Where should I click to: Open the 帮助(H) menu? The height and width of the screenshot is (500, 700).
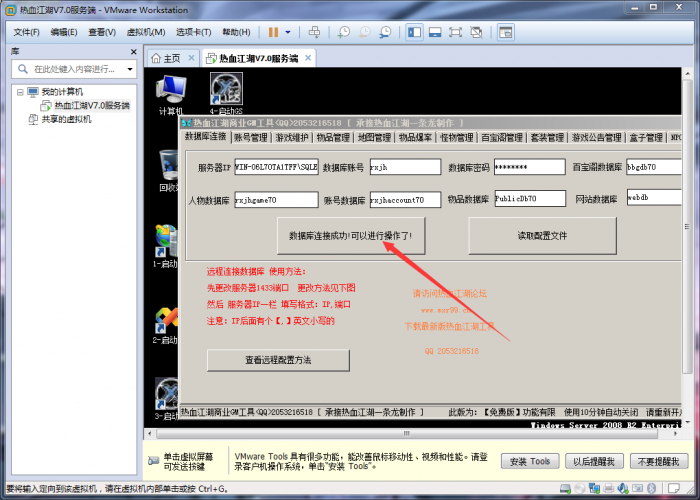click(236, 32)
